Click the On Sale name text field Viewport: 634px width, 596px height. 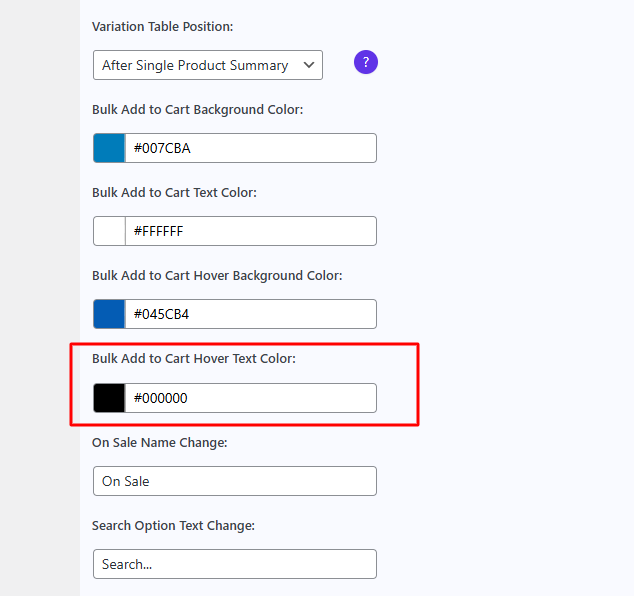(234, 481)
